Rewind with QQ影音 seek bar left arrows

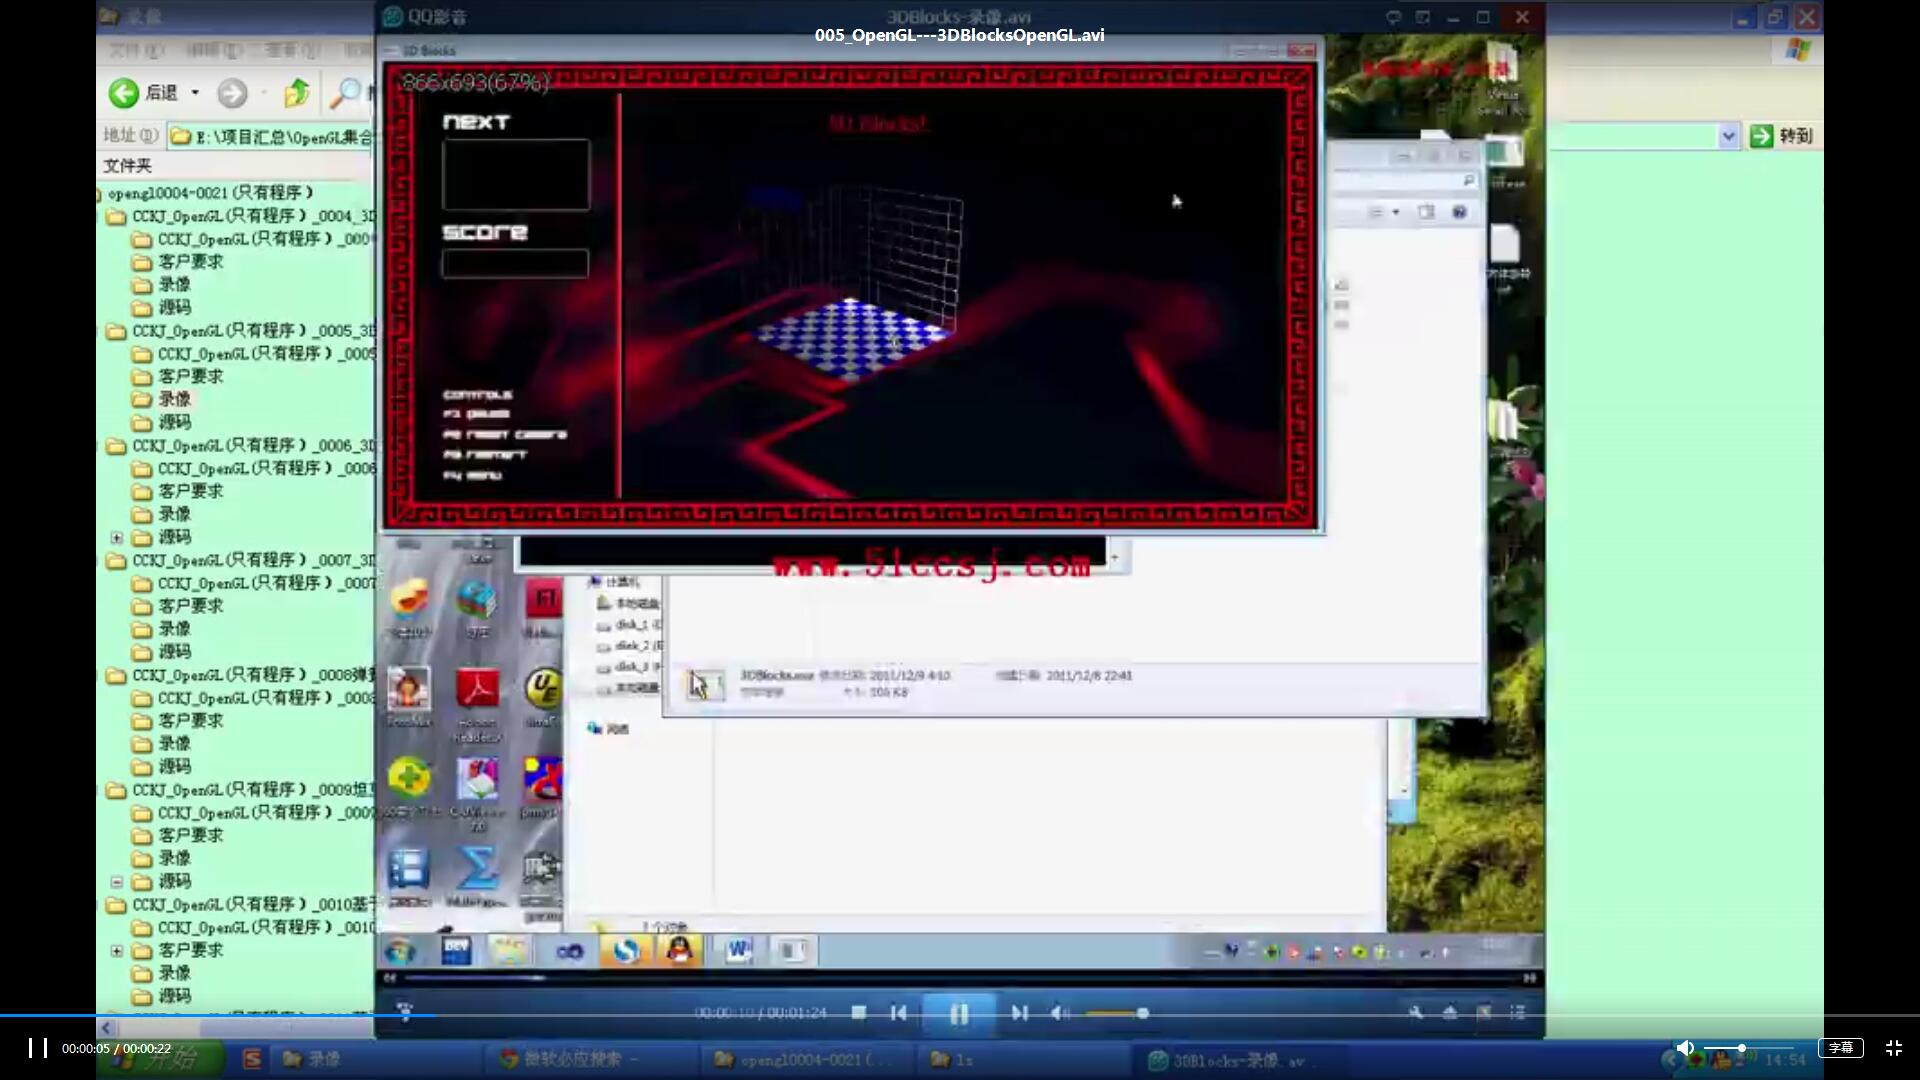click(x=390, y=978)
